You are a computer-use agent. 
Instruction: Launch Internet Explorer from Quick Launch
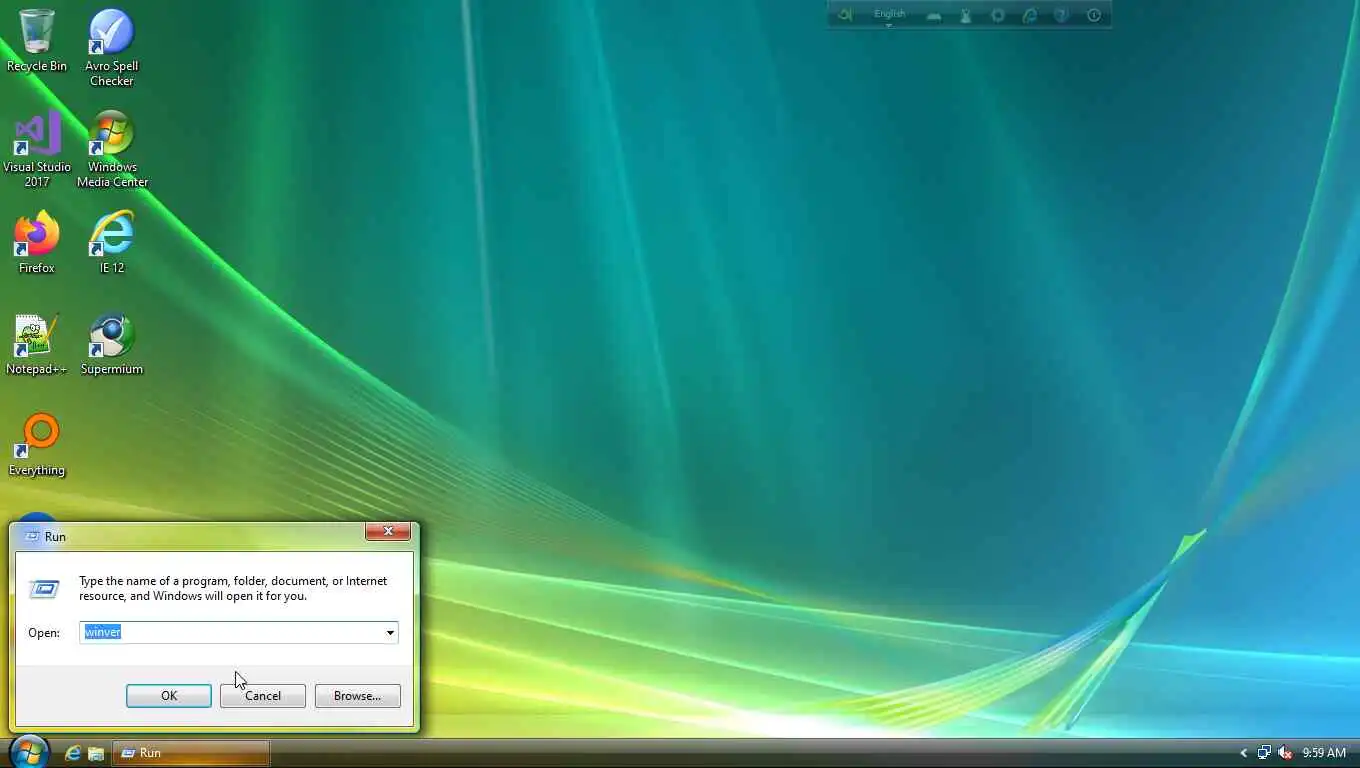[x=72, y=753]
